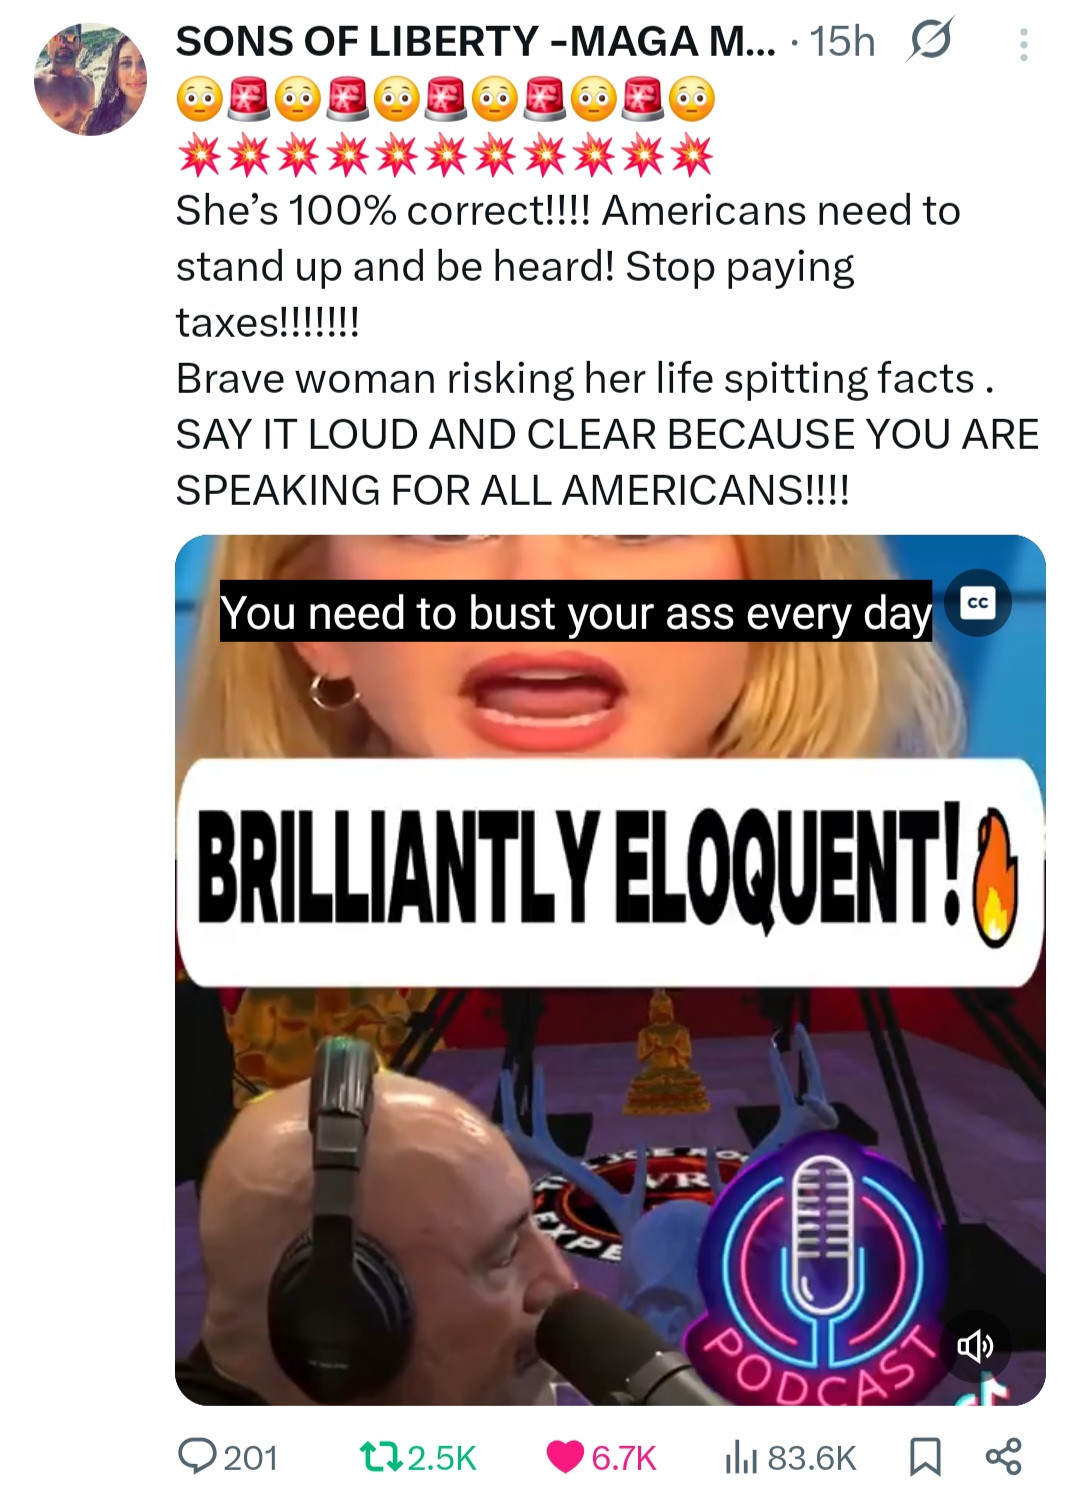This screenshot has width=1080, height=1506.
Task: Tap the Grok slashed-circle icon
Action: click(x=930, y=40)
